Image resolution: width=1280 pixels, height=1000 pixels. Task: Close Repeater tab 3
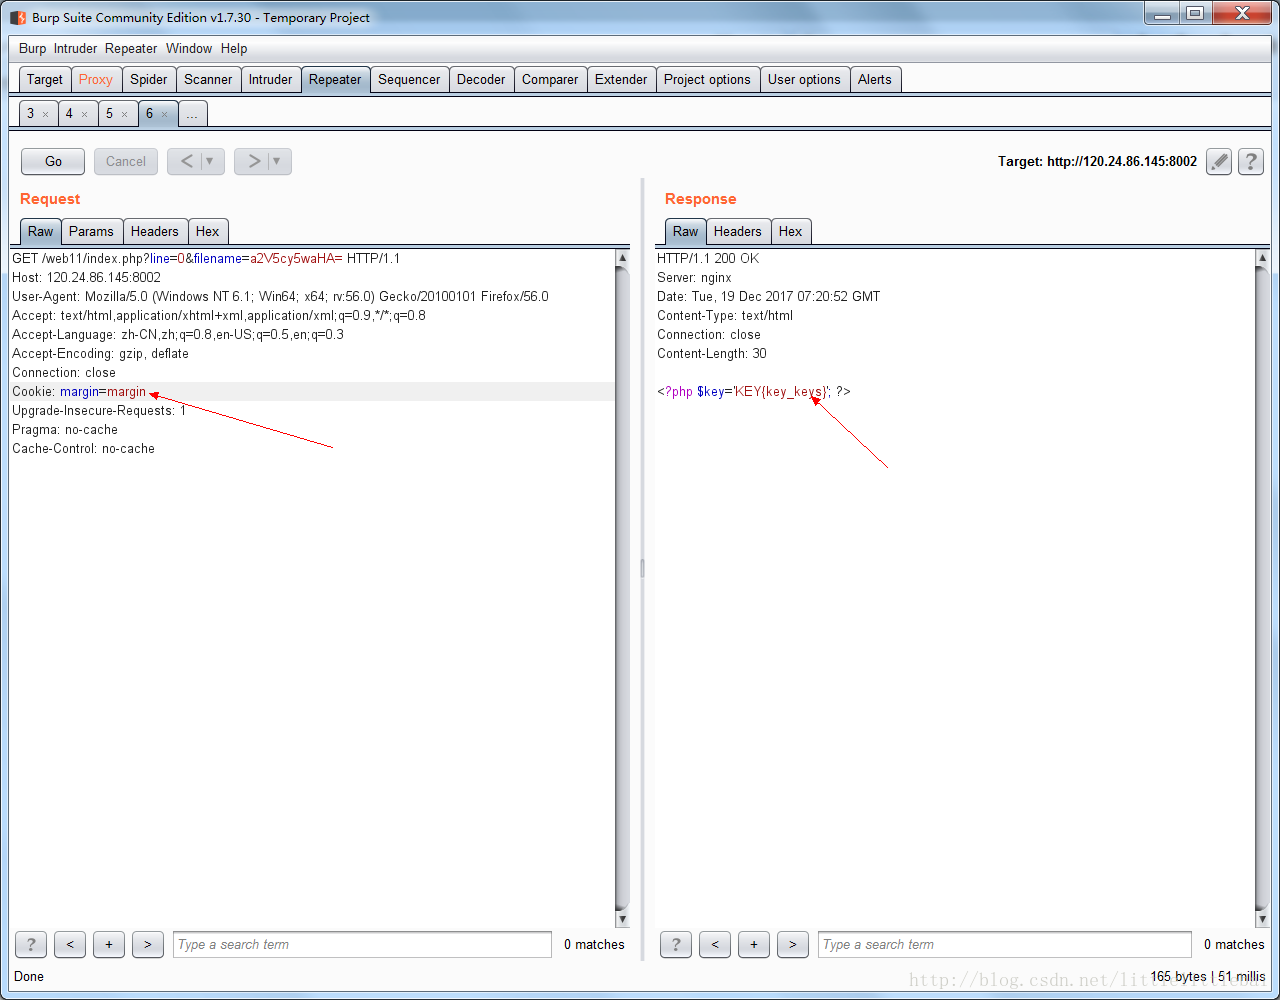click(45, 114)
